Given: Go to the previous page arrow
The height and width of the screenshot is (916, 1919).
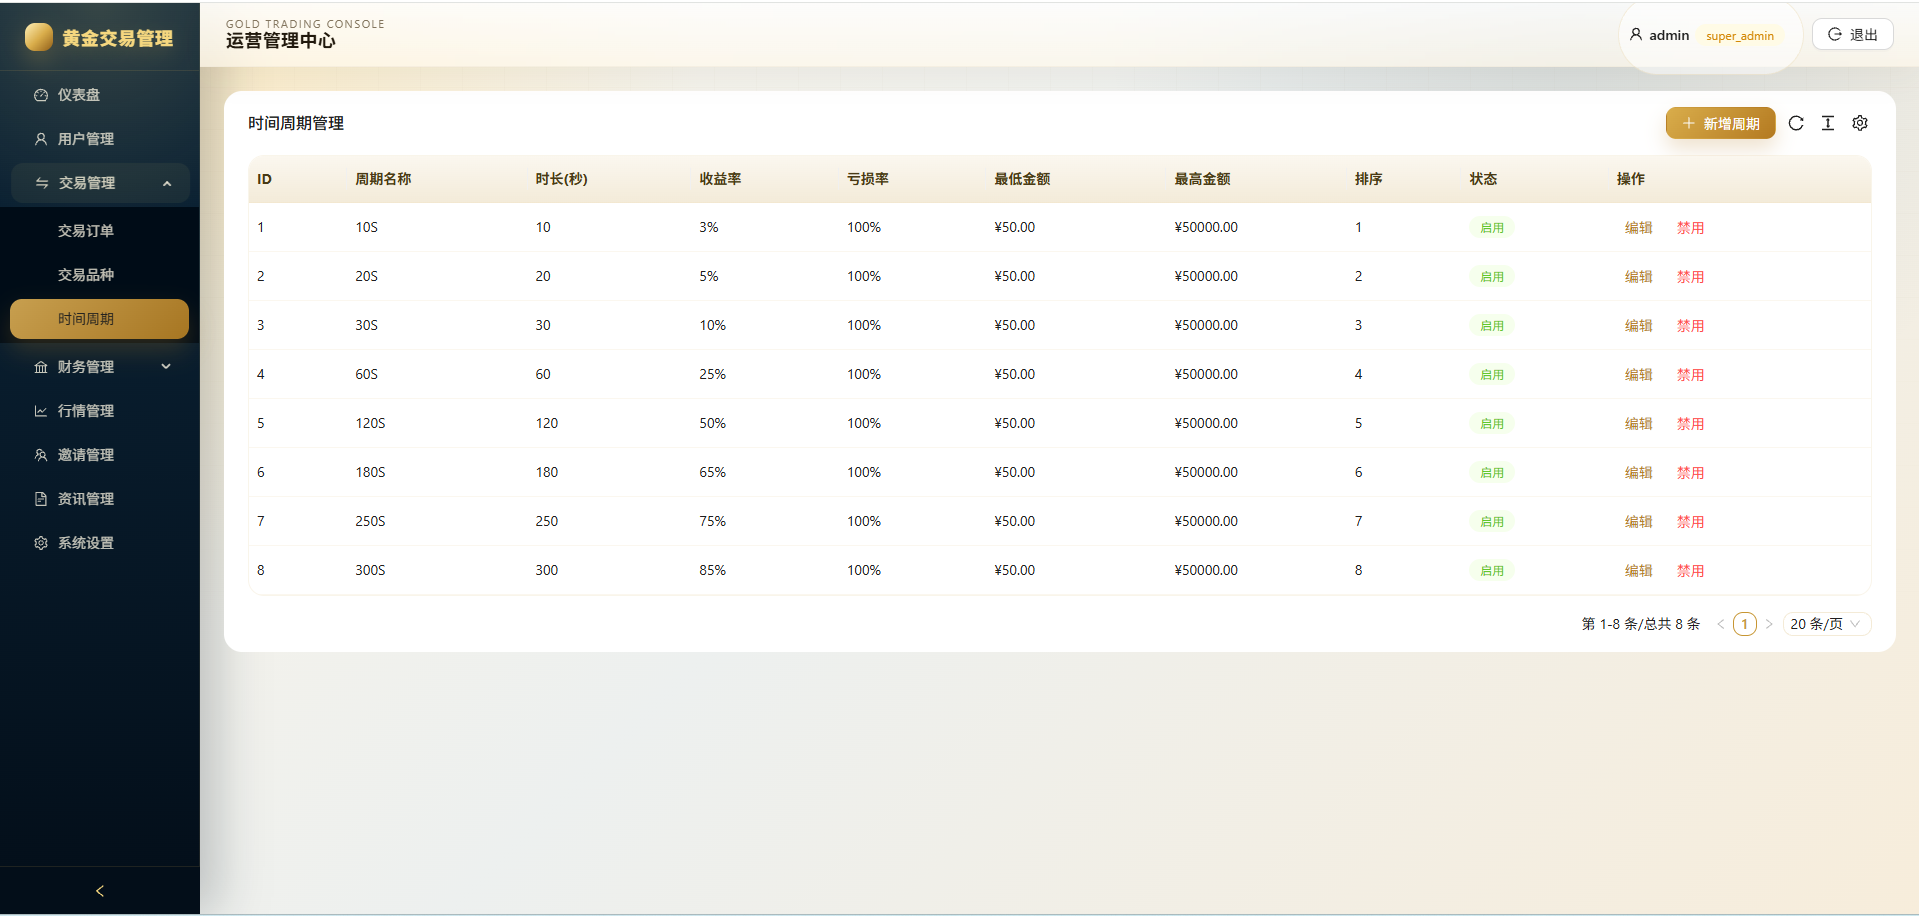Looking at the screenshot, I should pyautogui.click(x=1721, y=624).
